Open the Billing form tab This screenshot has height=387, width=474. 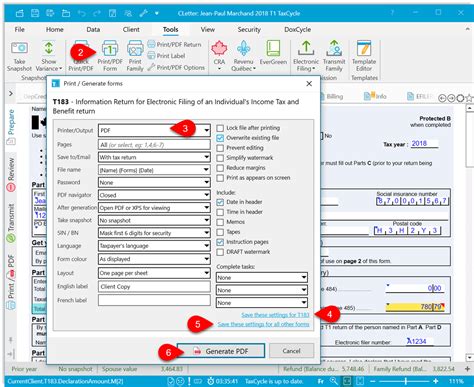click(332, 97)
